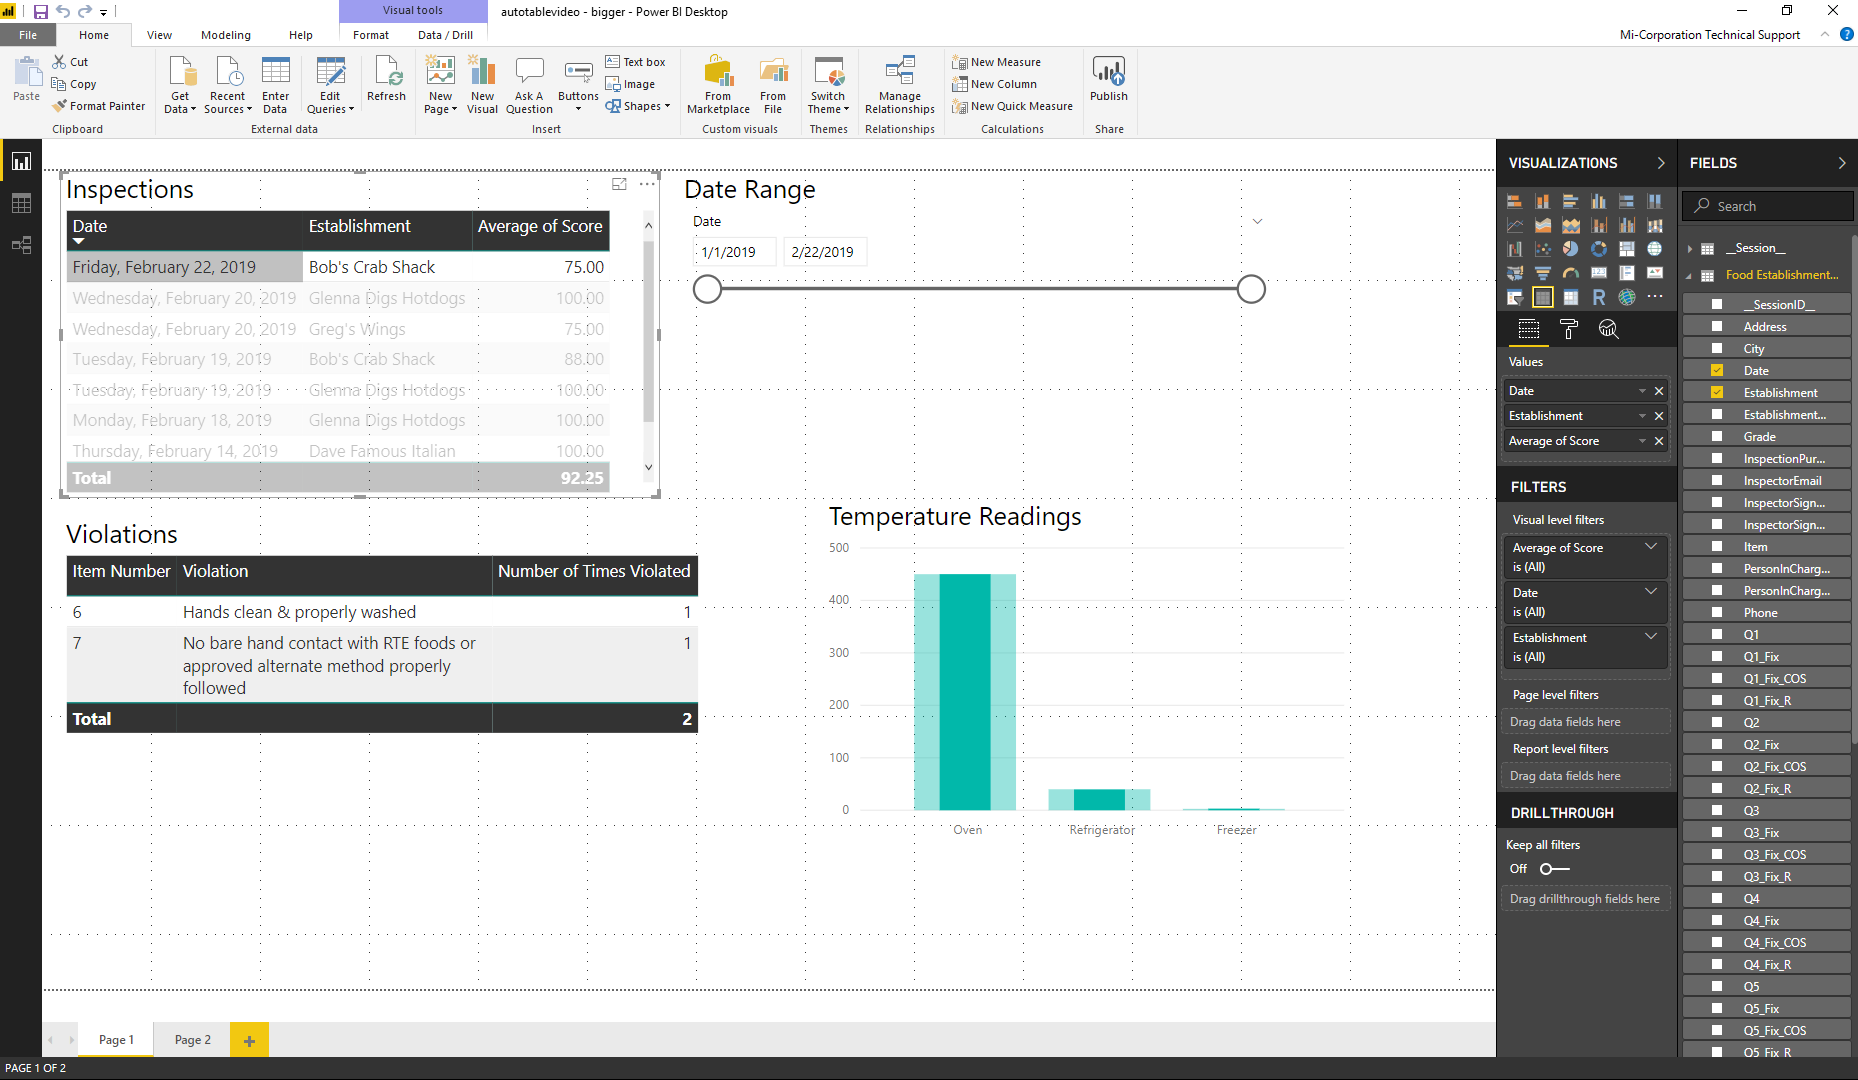This screenshot has width=1858, height=1080.
Task: Click the start date 1/1/2019 field
Action: tap(734, 252)
